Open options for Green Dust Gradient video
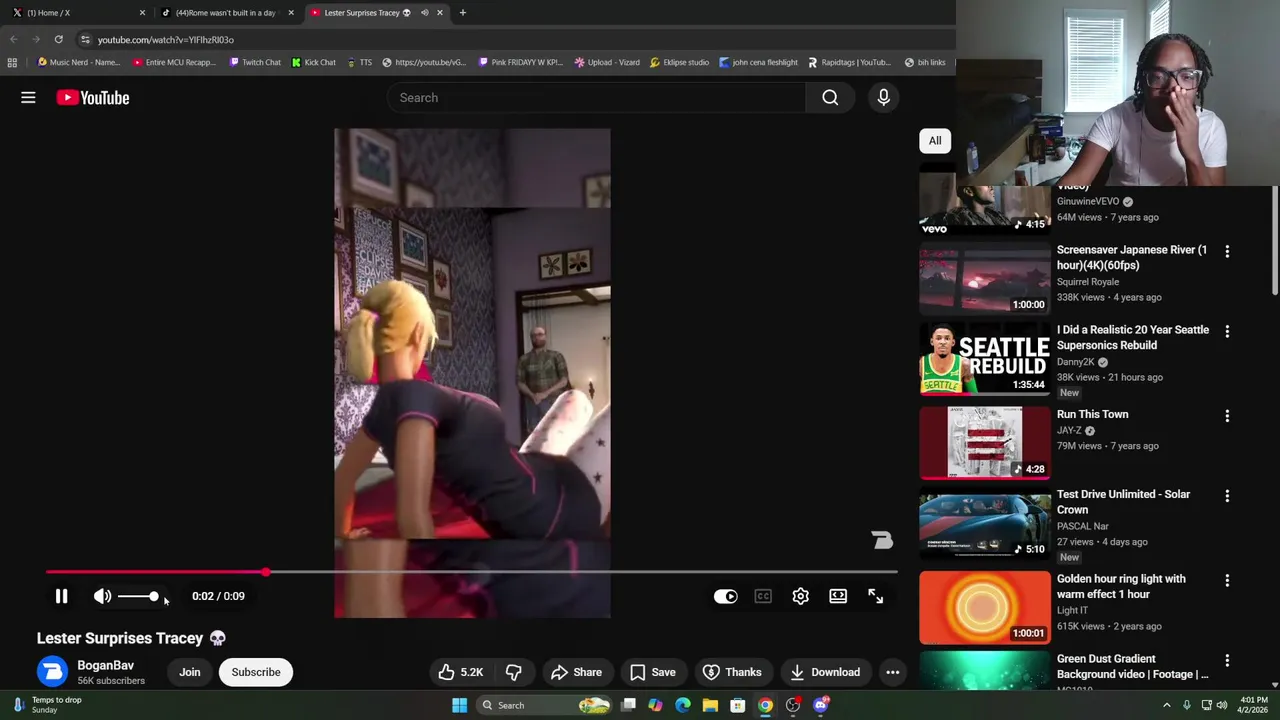The image size is (1280, 720). click(x=1227, y=660)
